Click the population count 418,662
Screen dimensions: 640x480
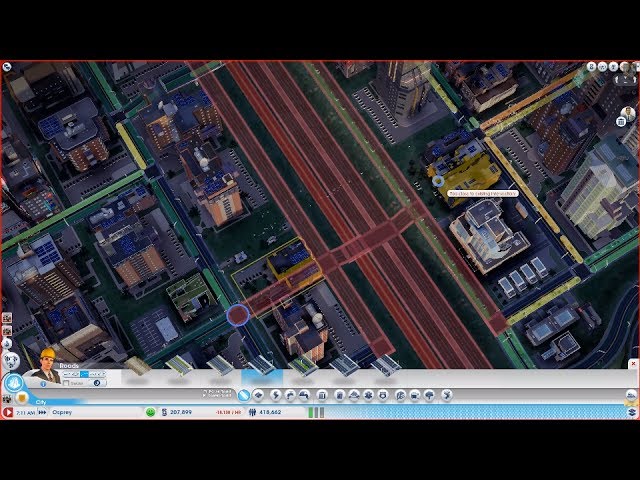pyautogui.click(x=270, y=412)
